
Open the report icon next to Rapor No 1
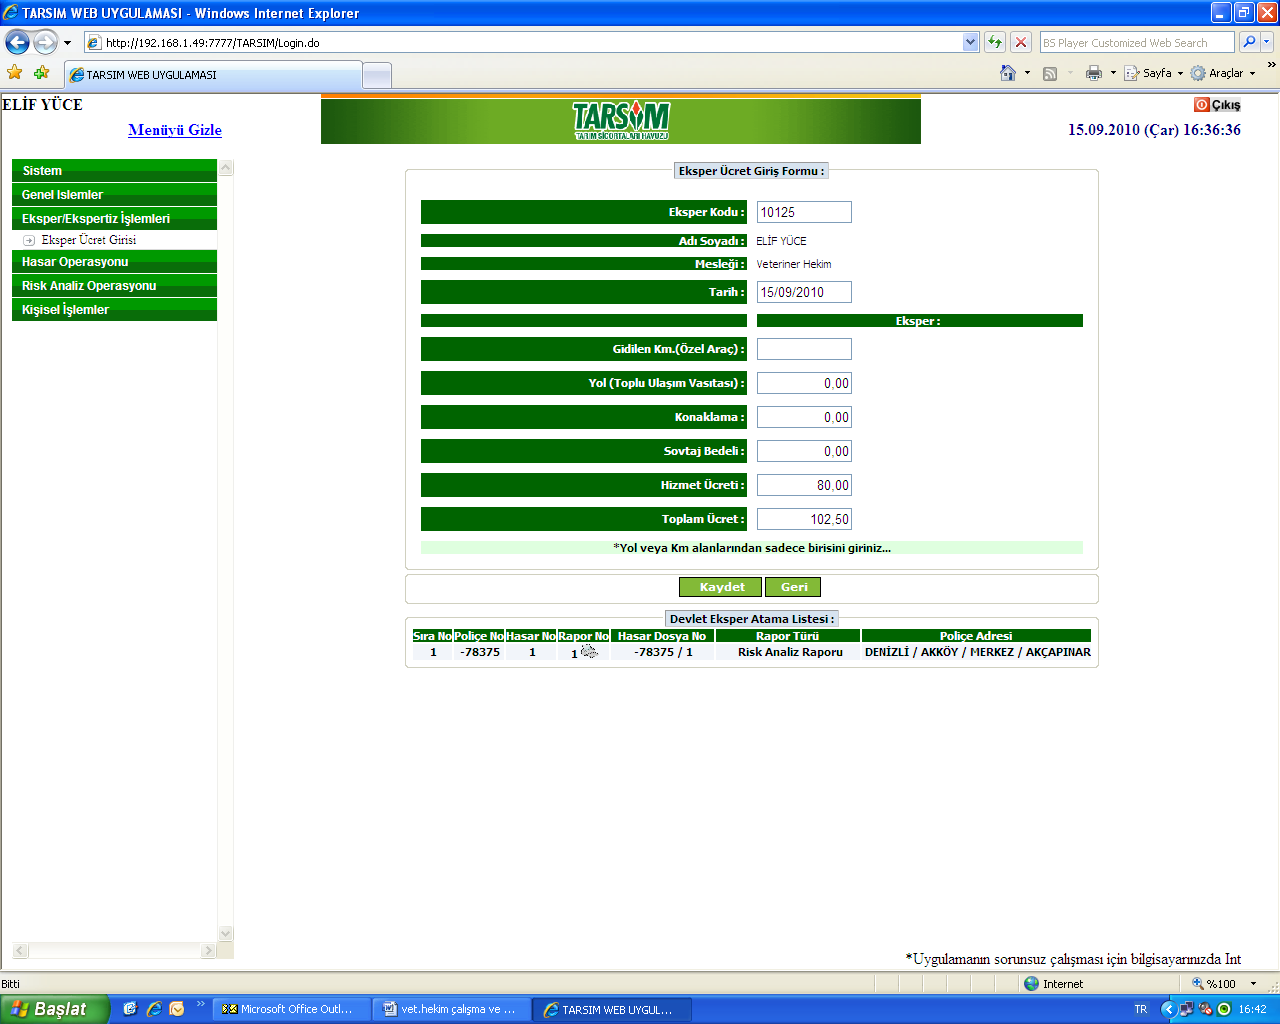pyautogui.click(x=589, y=652)
